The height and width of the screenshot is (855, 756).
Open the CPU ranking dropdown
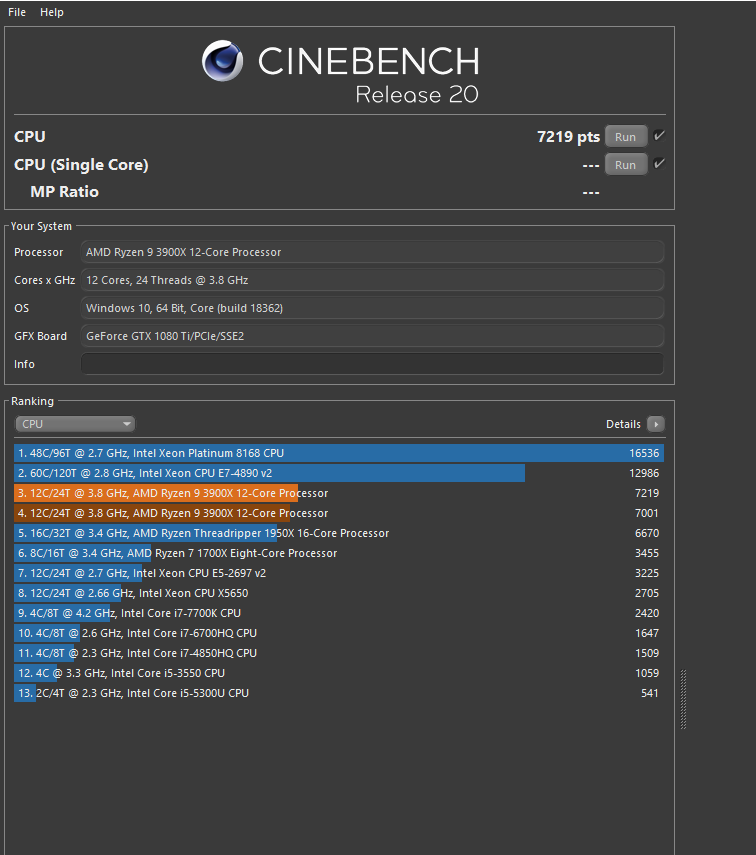coord(75,424)
